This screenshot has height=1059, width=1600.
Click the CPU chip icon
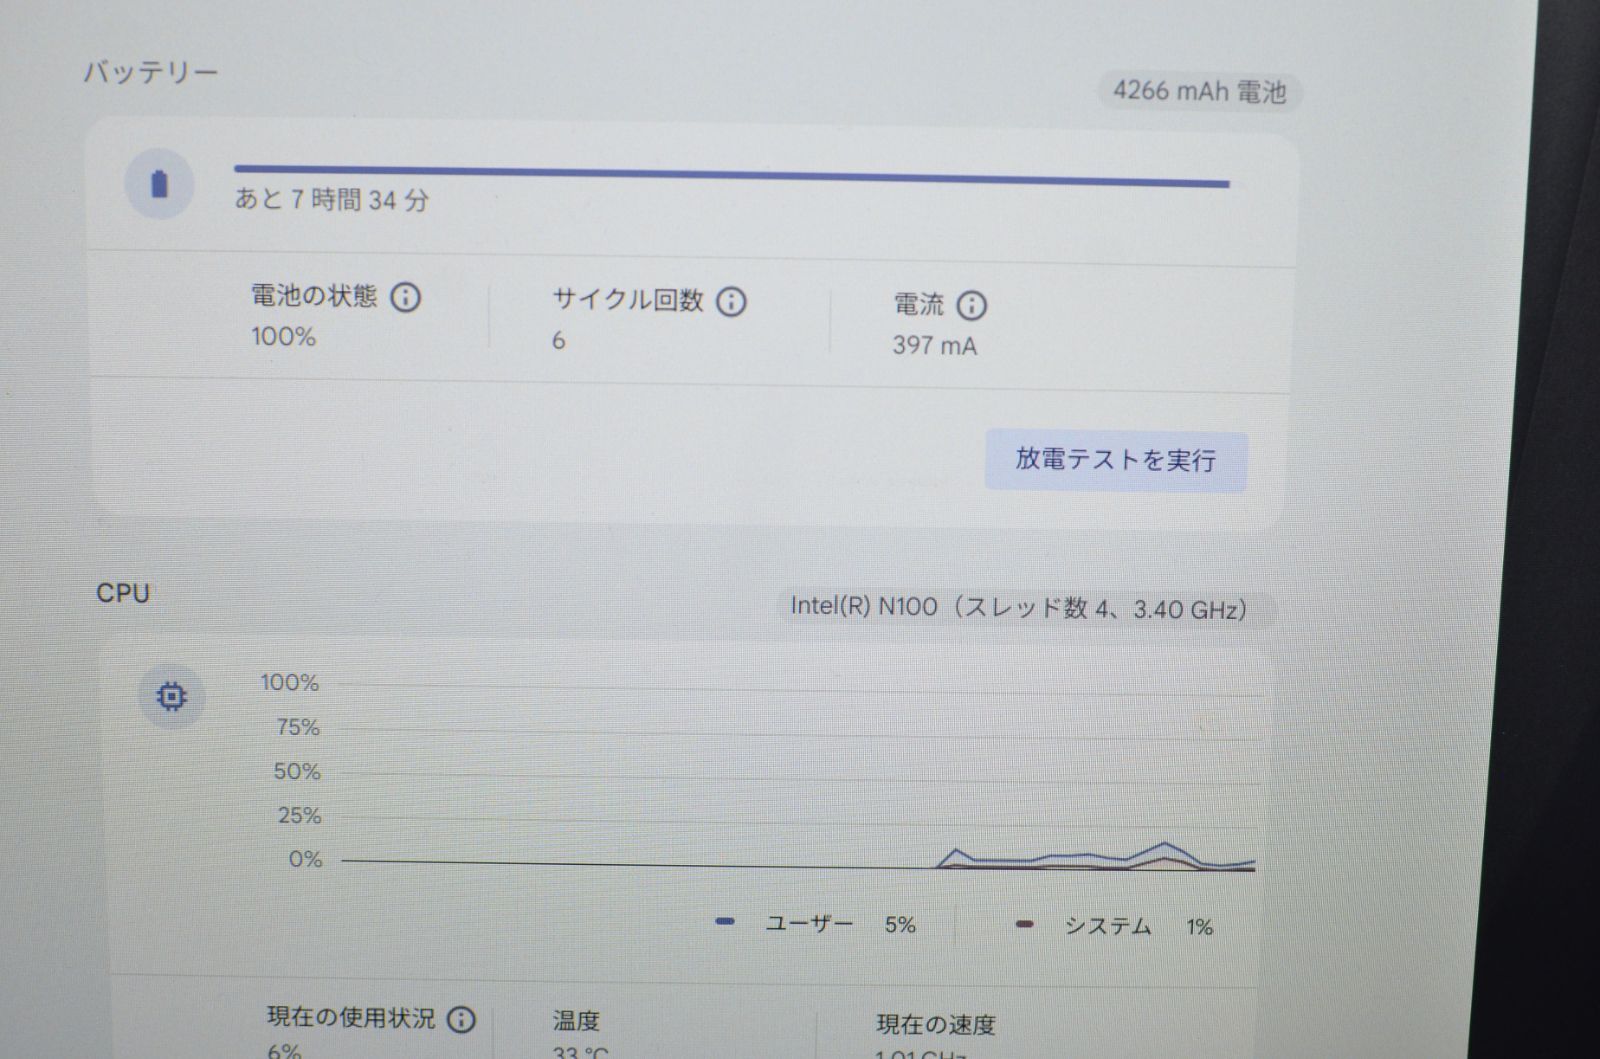pyautogui.click(x=172, y=696)
